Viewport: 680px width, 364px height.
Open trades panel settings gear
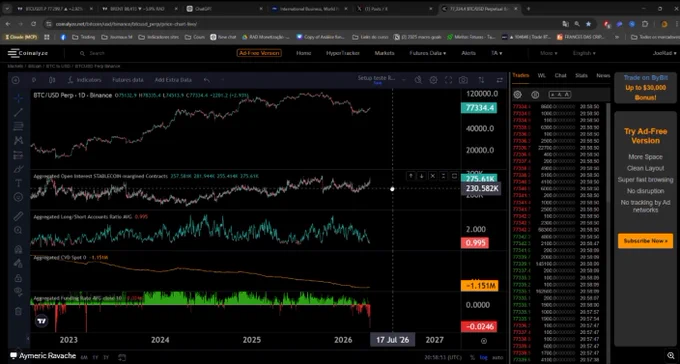point(517,95)
